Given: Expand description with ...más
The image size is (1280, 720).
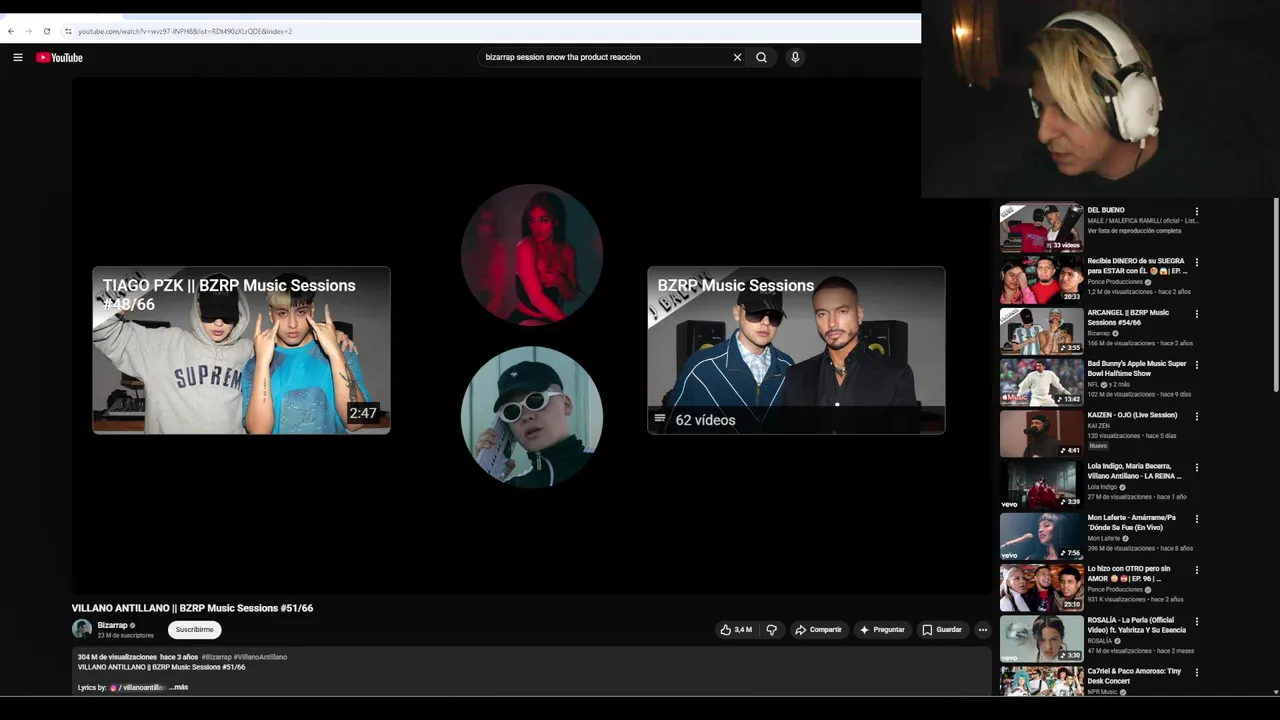Looking at the screenshot, I should point(179,687).
